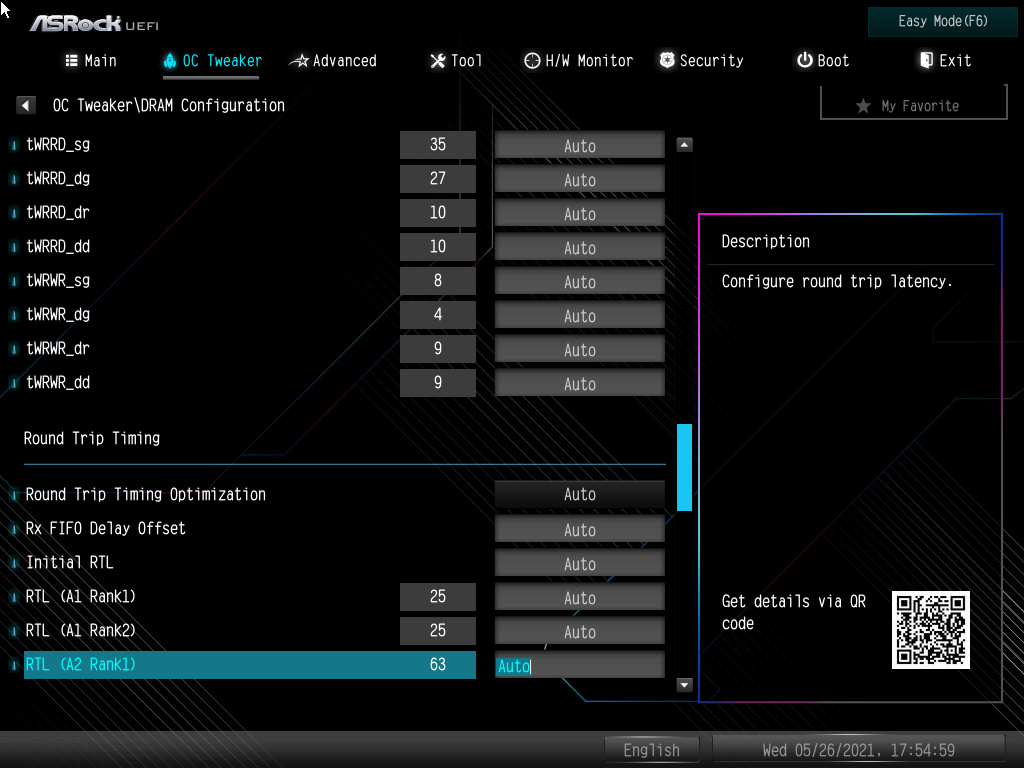Select the OC Tweaker gear icon
This screenshot has height=768, width=1024.
(x=171, y=60)
